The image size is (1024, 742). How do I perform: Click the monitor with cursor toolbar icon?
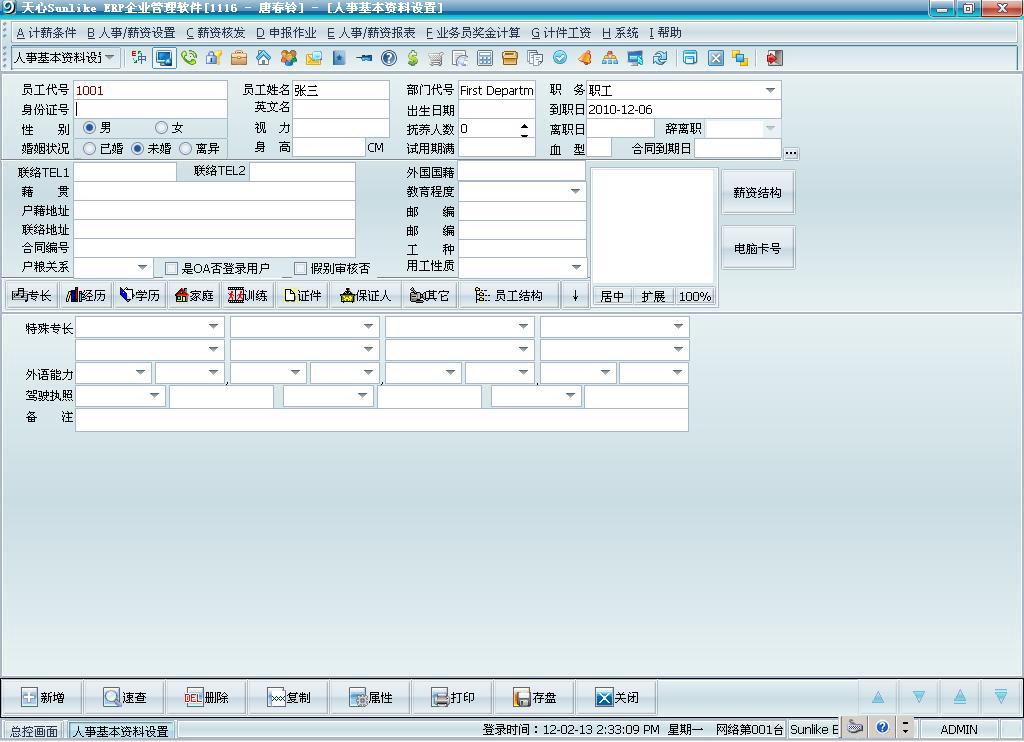tap(635, 58)
